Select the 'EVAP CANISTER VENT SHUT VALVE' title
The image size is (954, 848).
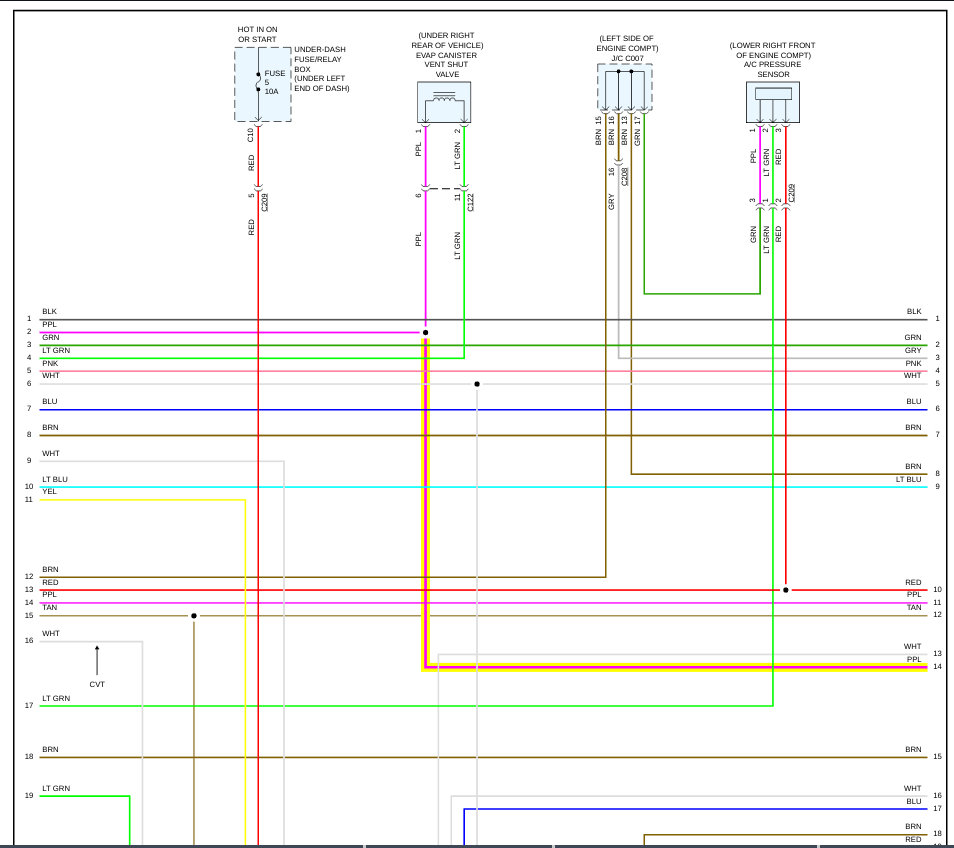pos(447,64)
